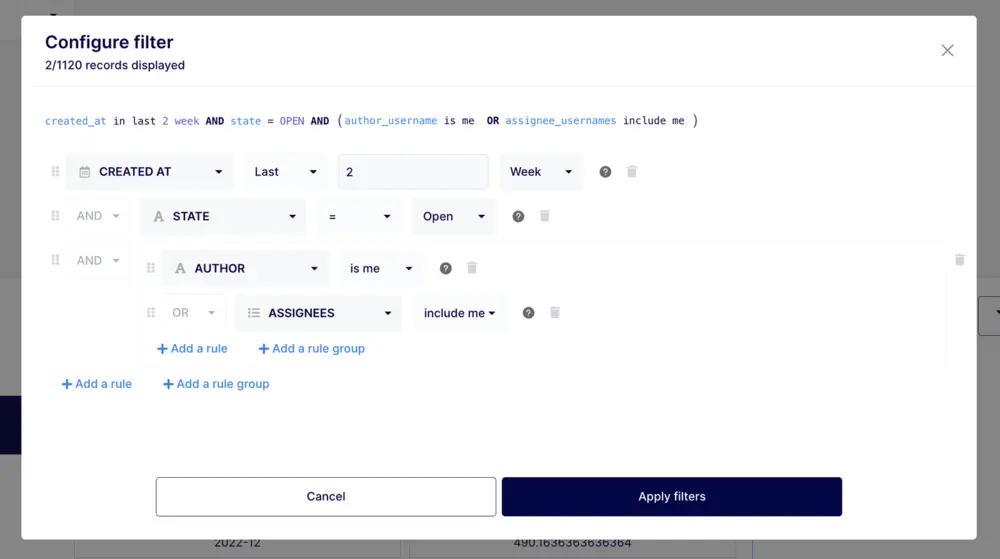The image size is (1000, 559).
Task: Click the 'Configure filter' heading
Action: pos(109,42)
